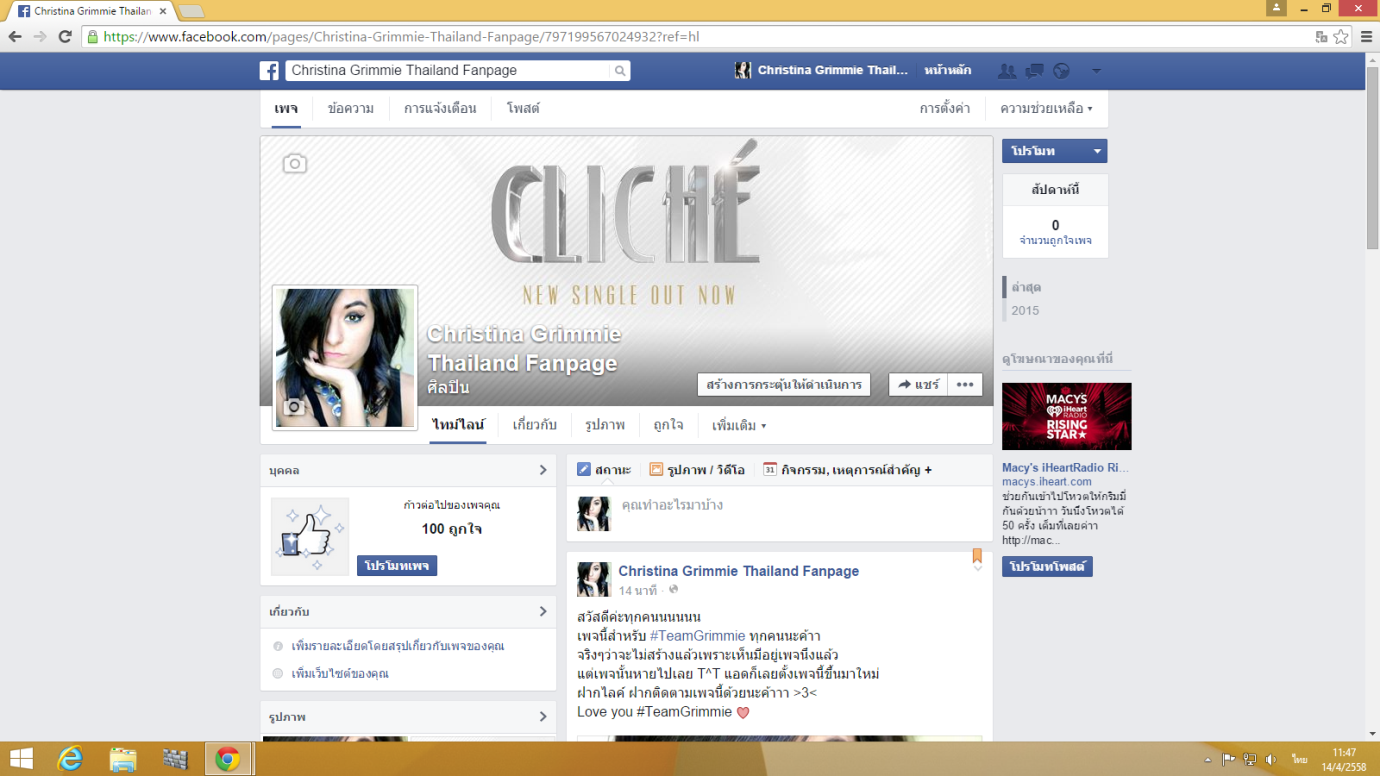
Task: Click โปรโมทเพจ button
Action: (x=397, y=566)
